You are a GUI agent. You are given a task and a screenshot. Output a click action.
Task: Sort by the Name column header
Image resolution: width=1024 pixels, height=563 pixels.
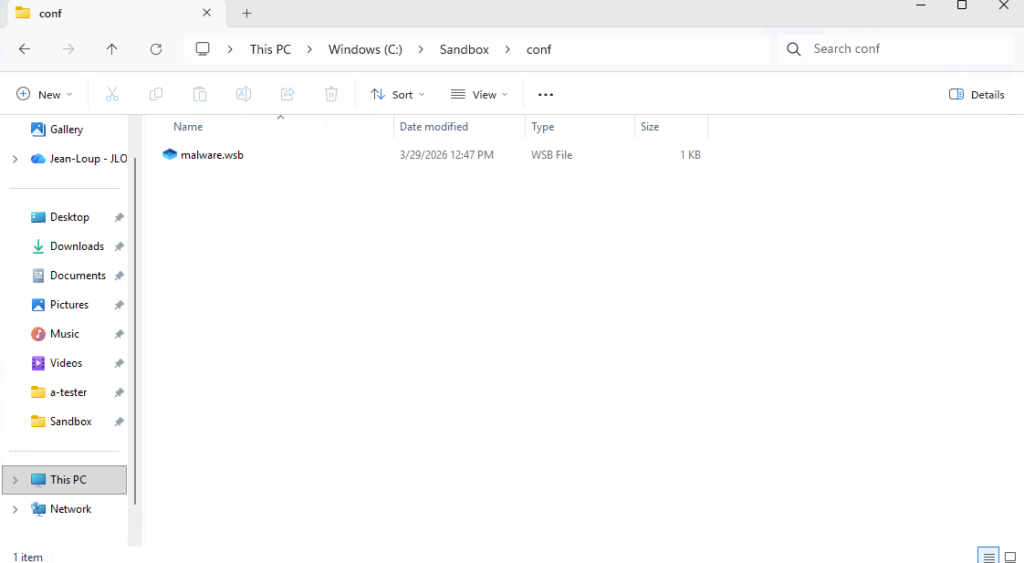(x=188, y=127)
